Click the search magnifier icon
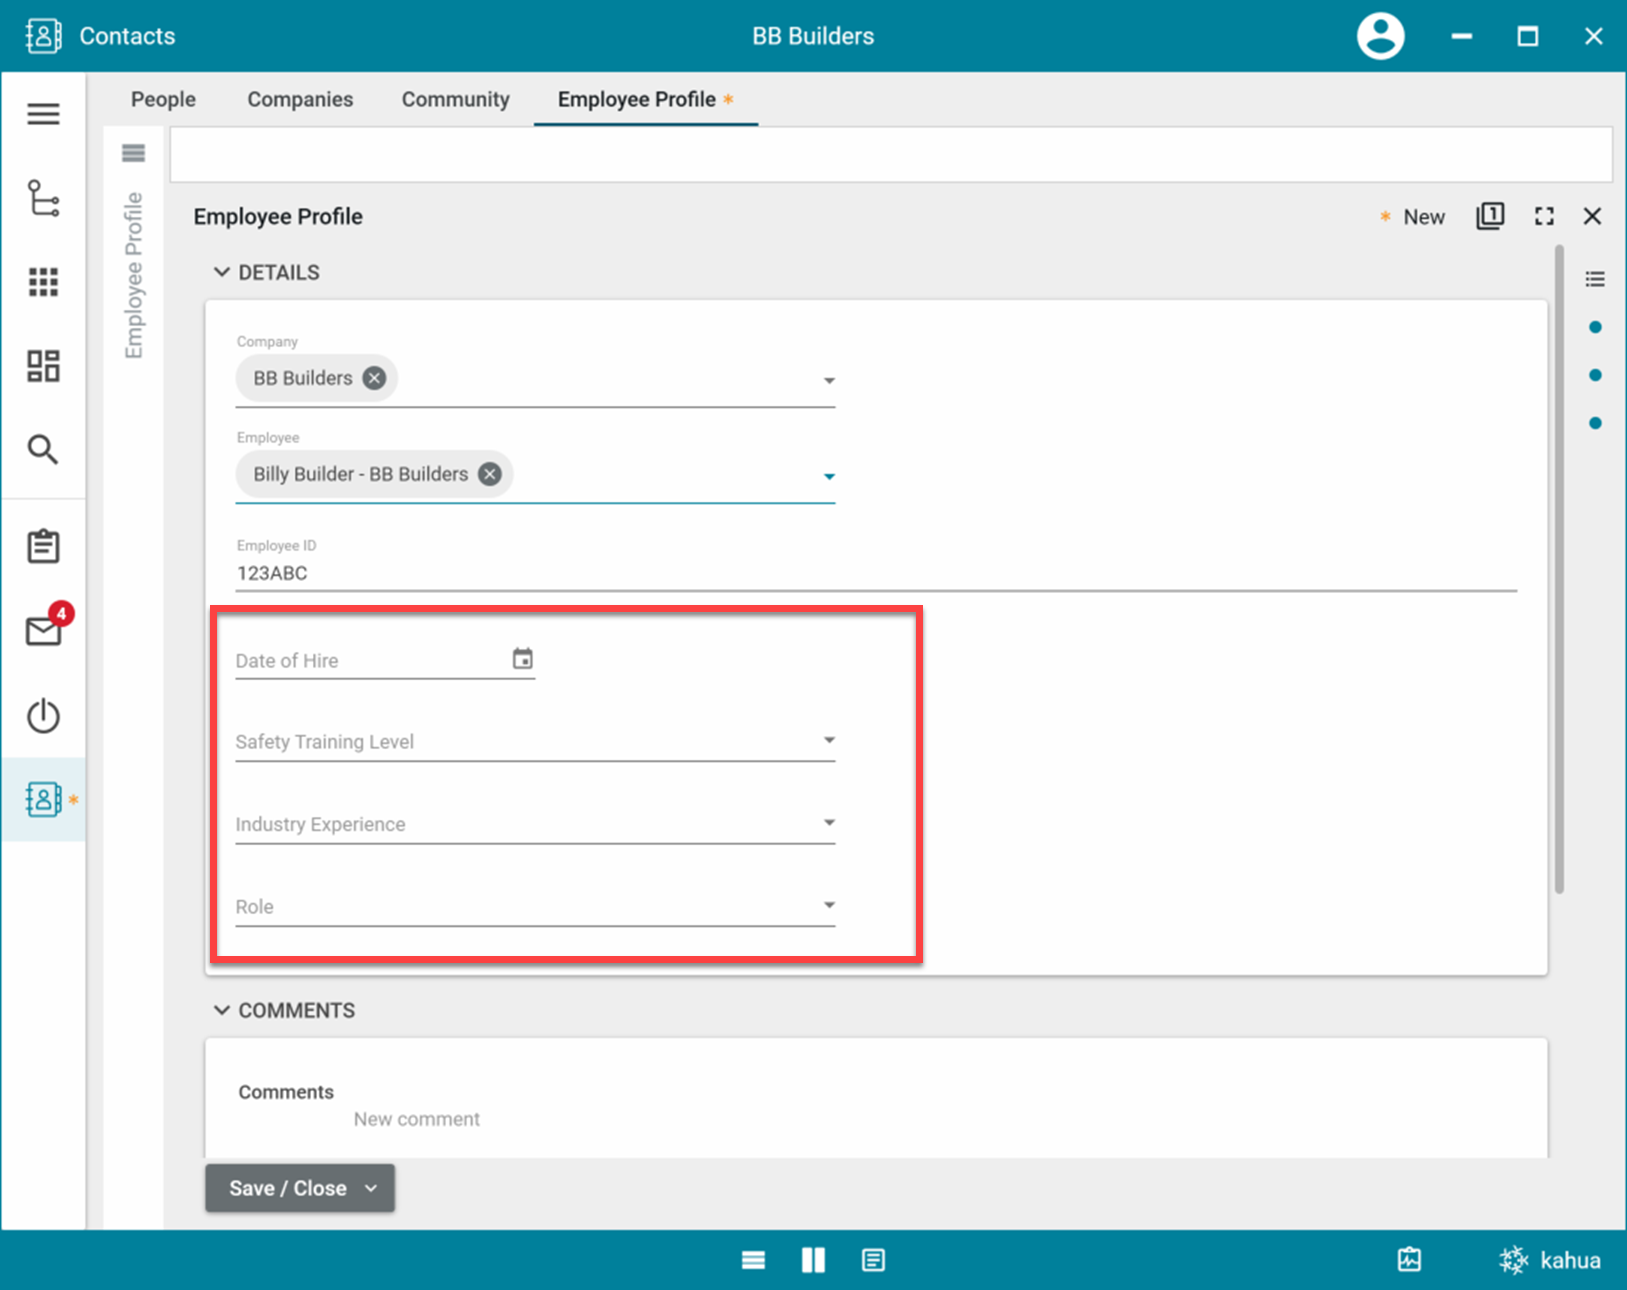This screenshot has height=1290, width=1627. pyautogui.click(x=43, y=450)
